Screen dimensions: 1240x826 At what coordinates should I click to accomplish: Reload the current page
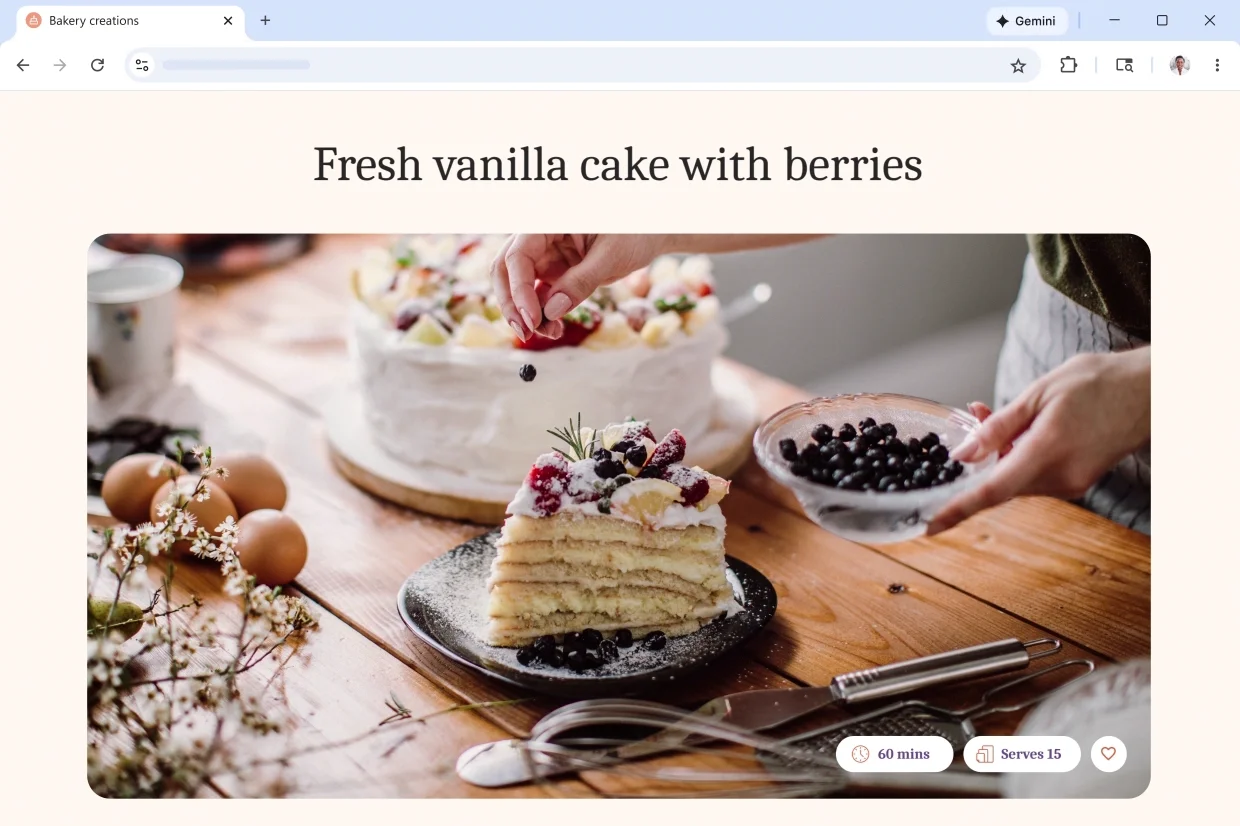(97, 65)
